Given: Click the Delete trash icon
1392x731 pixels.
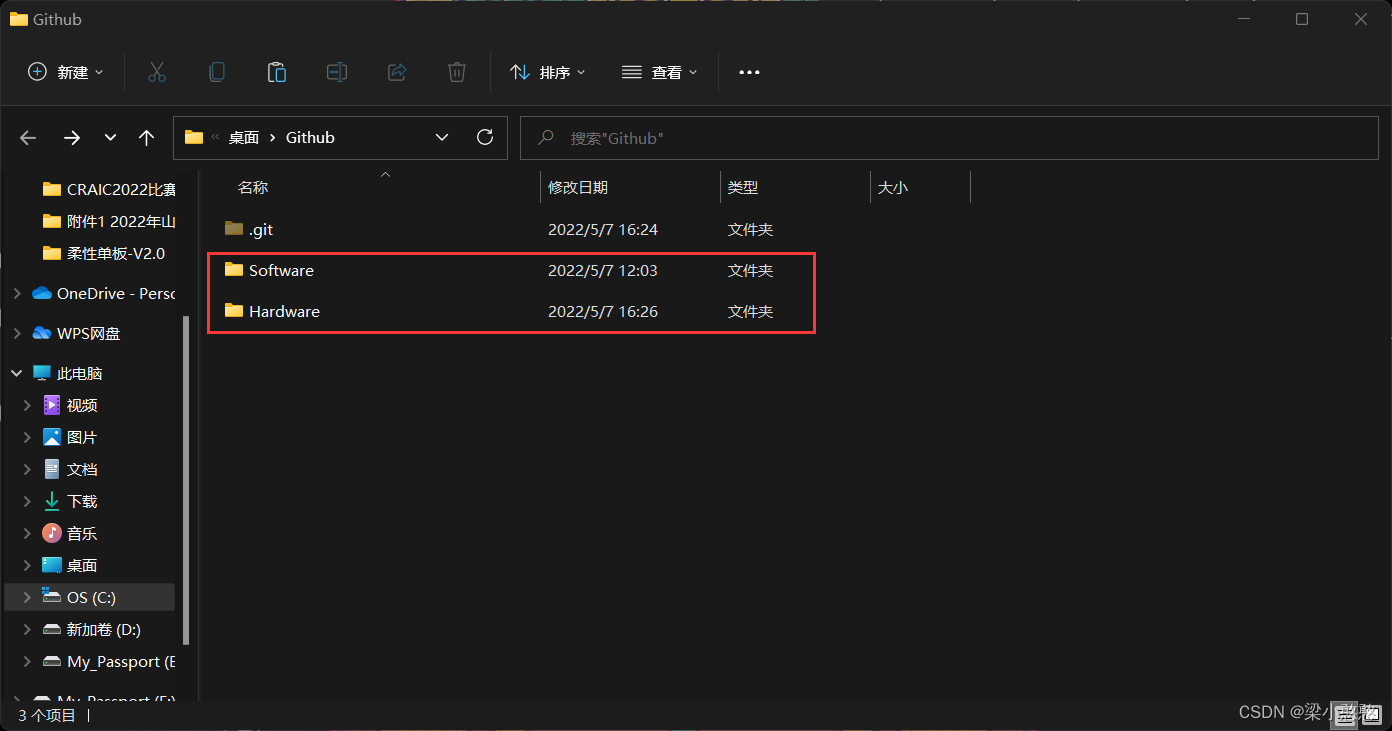Looking at the screenshot, I should click(x=457, y=72).
